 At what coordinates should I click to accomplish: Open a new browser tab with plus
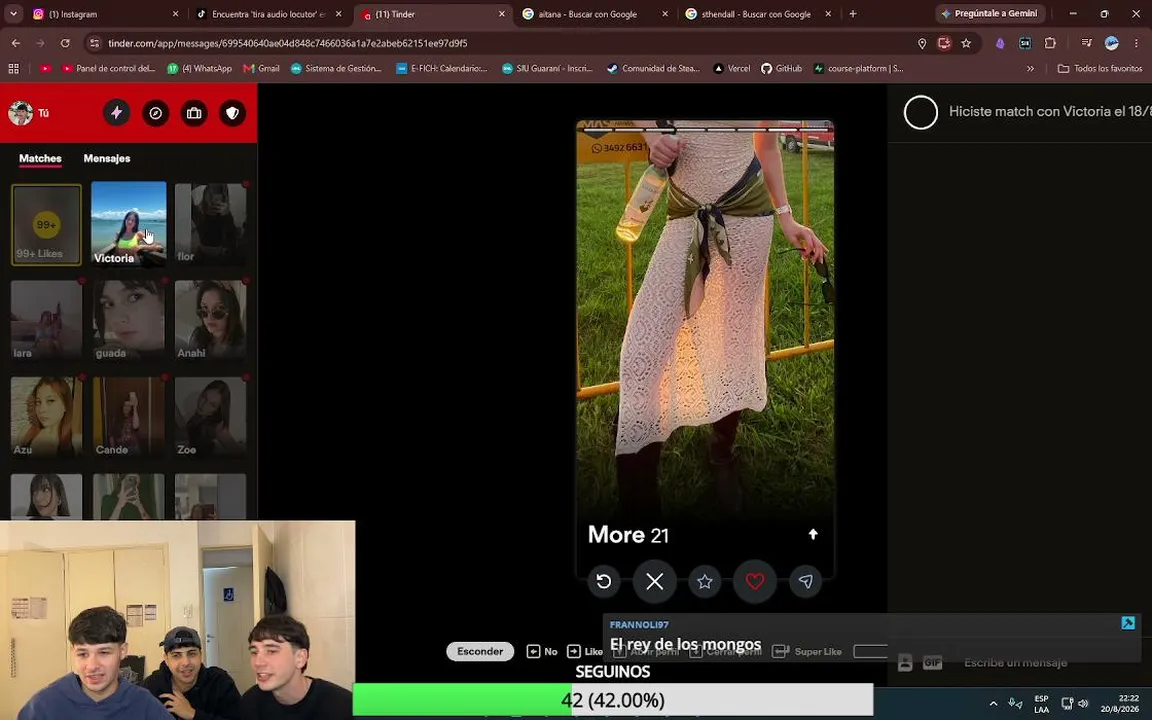853,14
